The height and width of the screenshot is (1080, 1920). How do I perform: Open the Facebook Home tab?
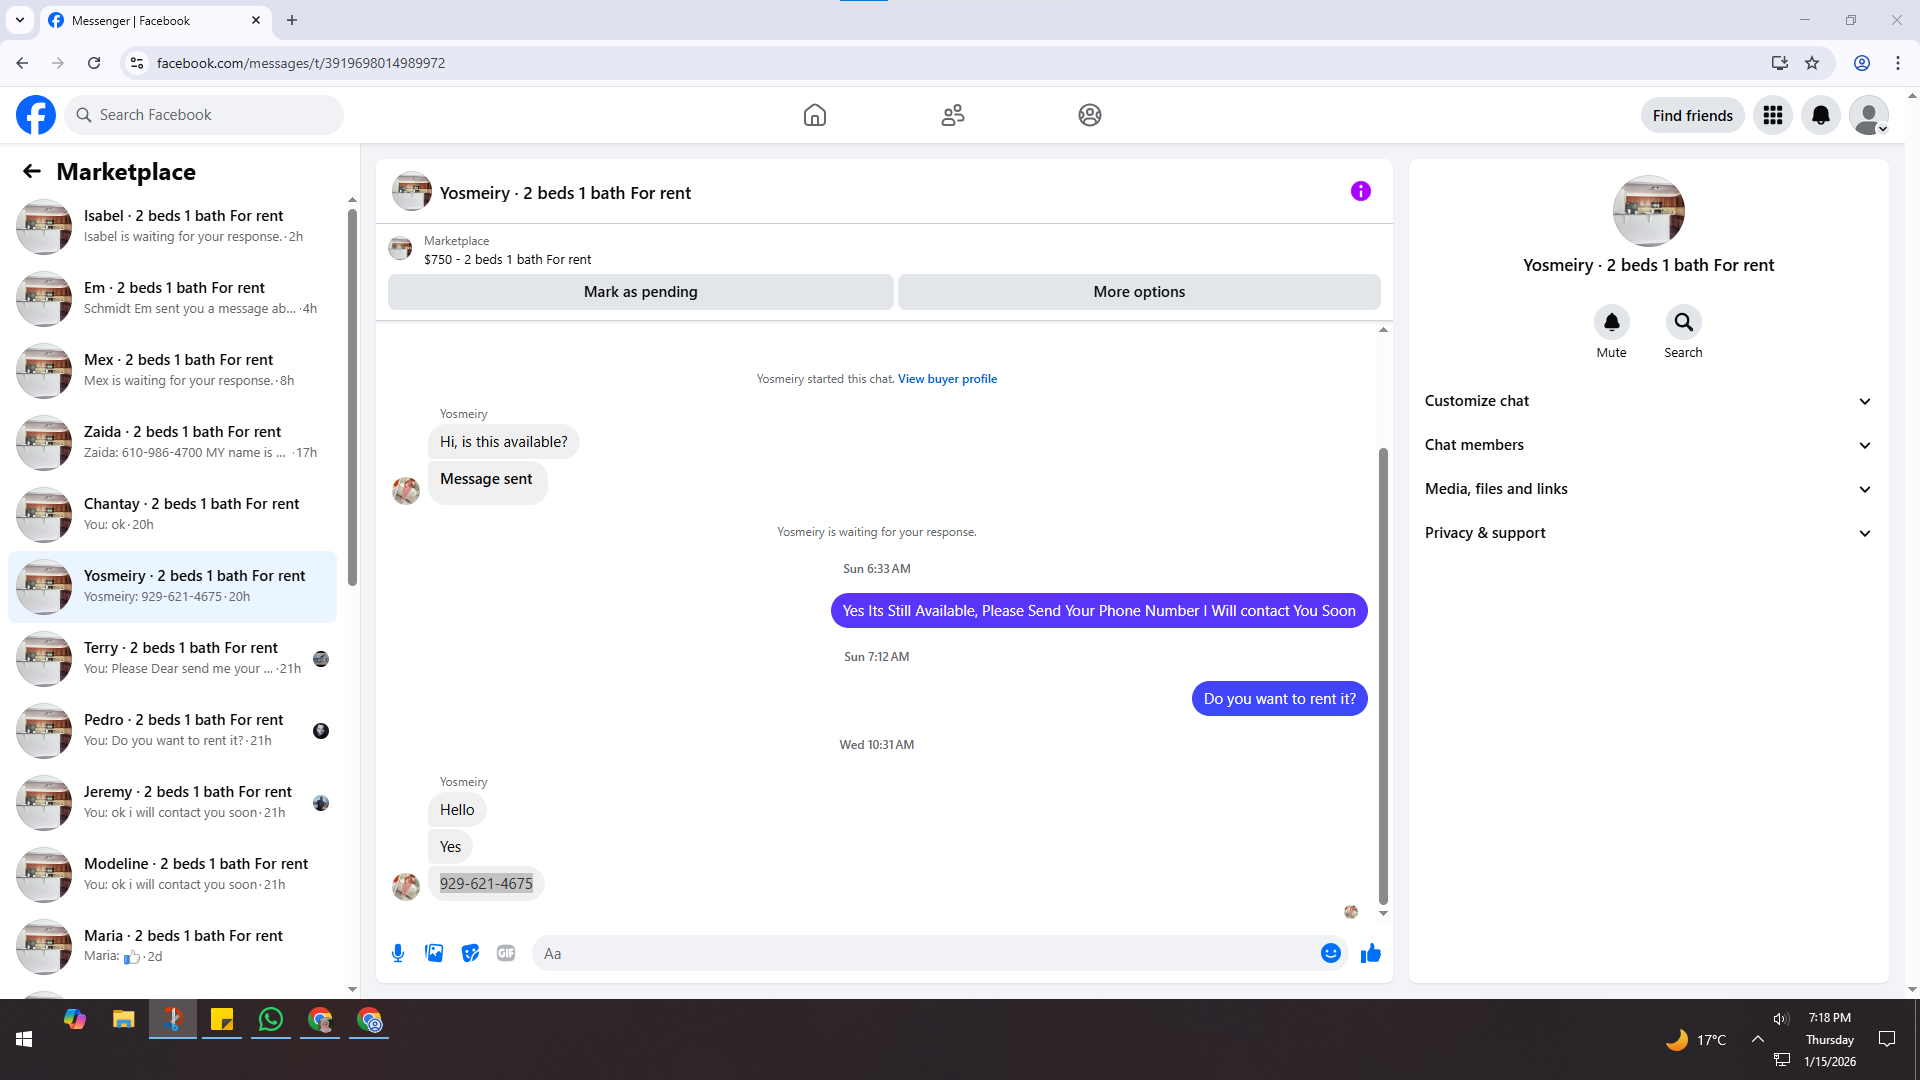814,115
